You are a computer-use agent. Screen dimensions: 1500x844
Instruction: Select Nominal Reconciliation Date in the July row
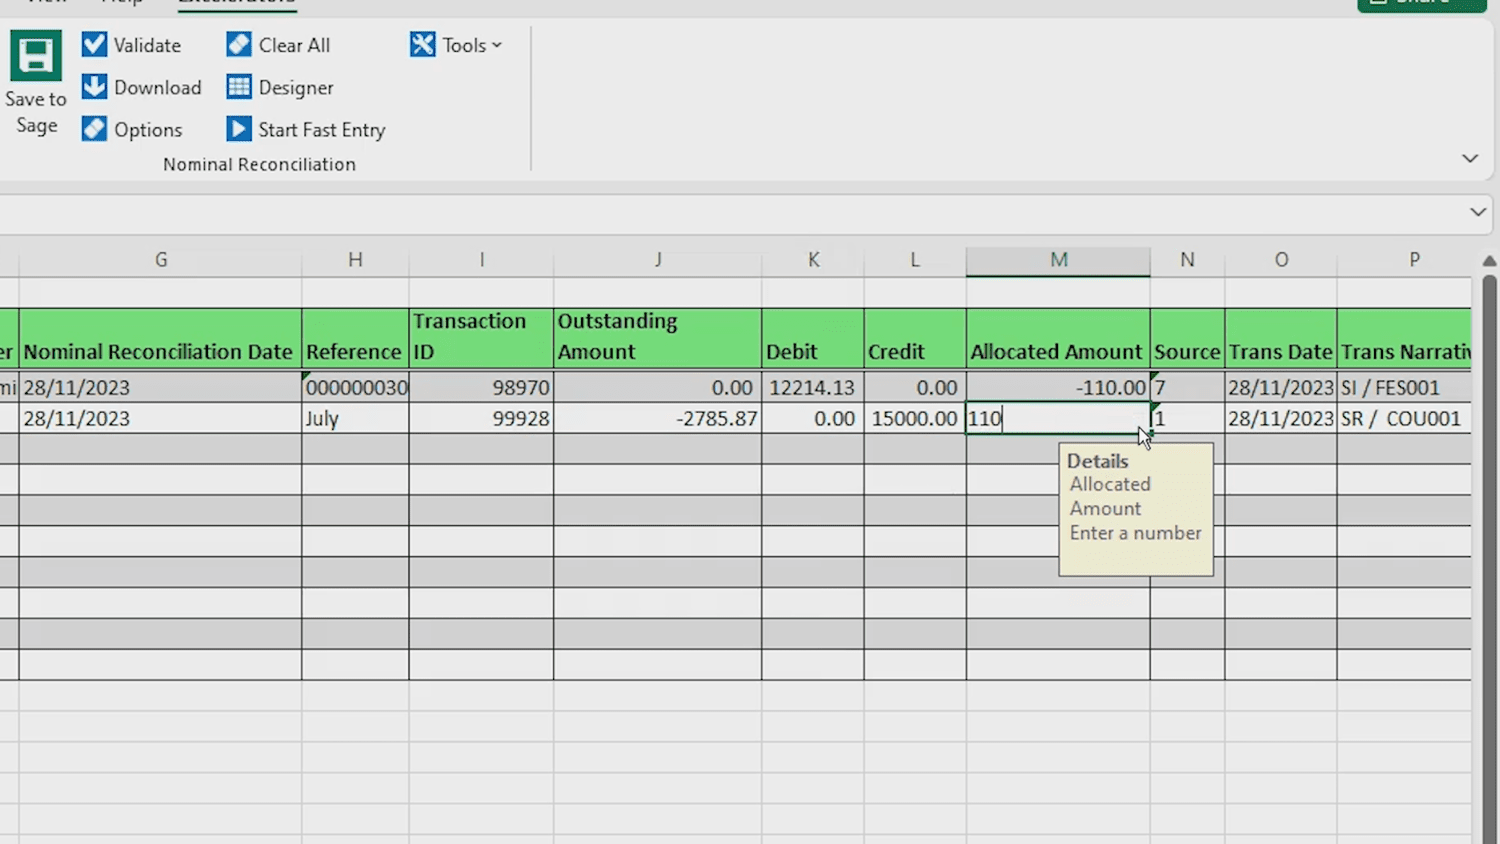(x=160, y=418)
